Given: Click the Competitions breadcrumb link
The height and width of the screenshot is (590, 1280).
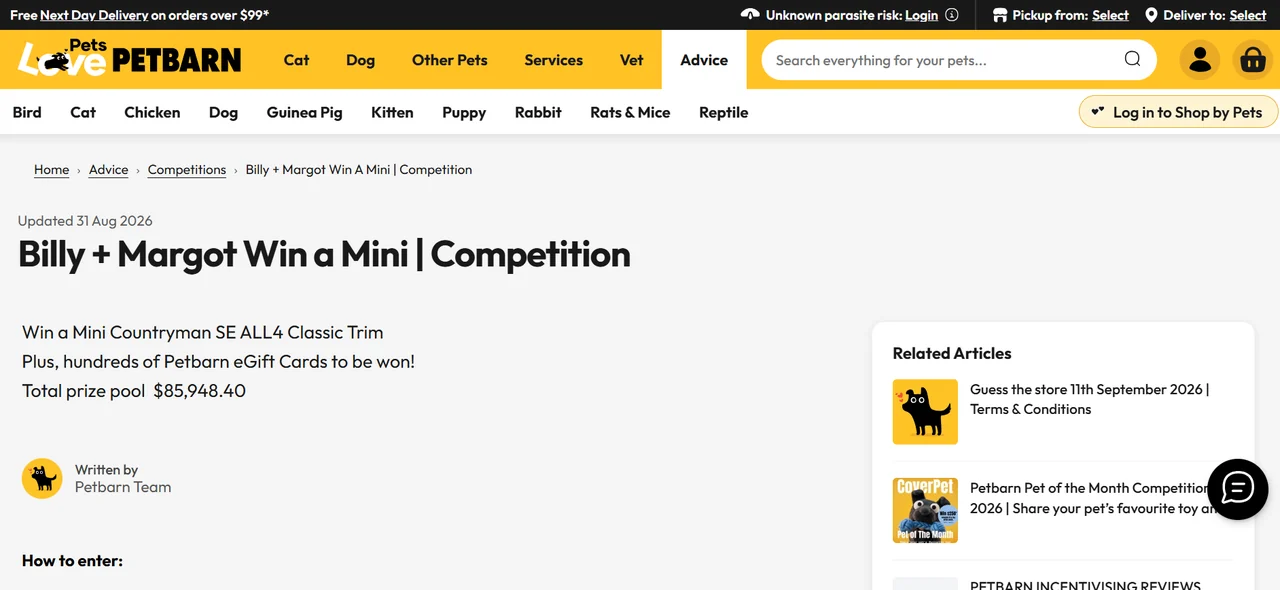Looking at the screenshot, I should pos(187,170).
